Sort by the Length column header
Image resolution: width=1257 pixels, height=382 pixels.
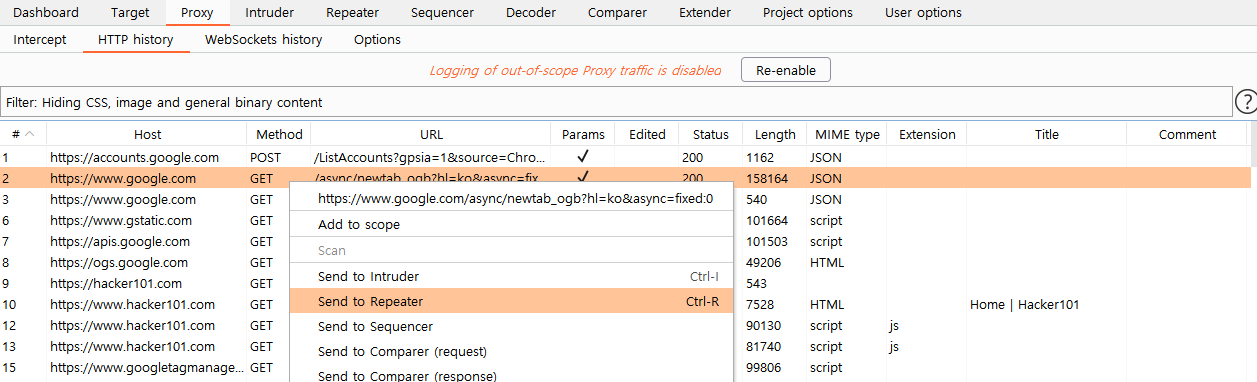click(775, 134)
